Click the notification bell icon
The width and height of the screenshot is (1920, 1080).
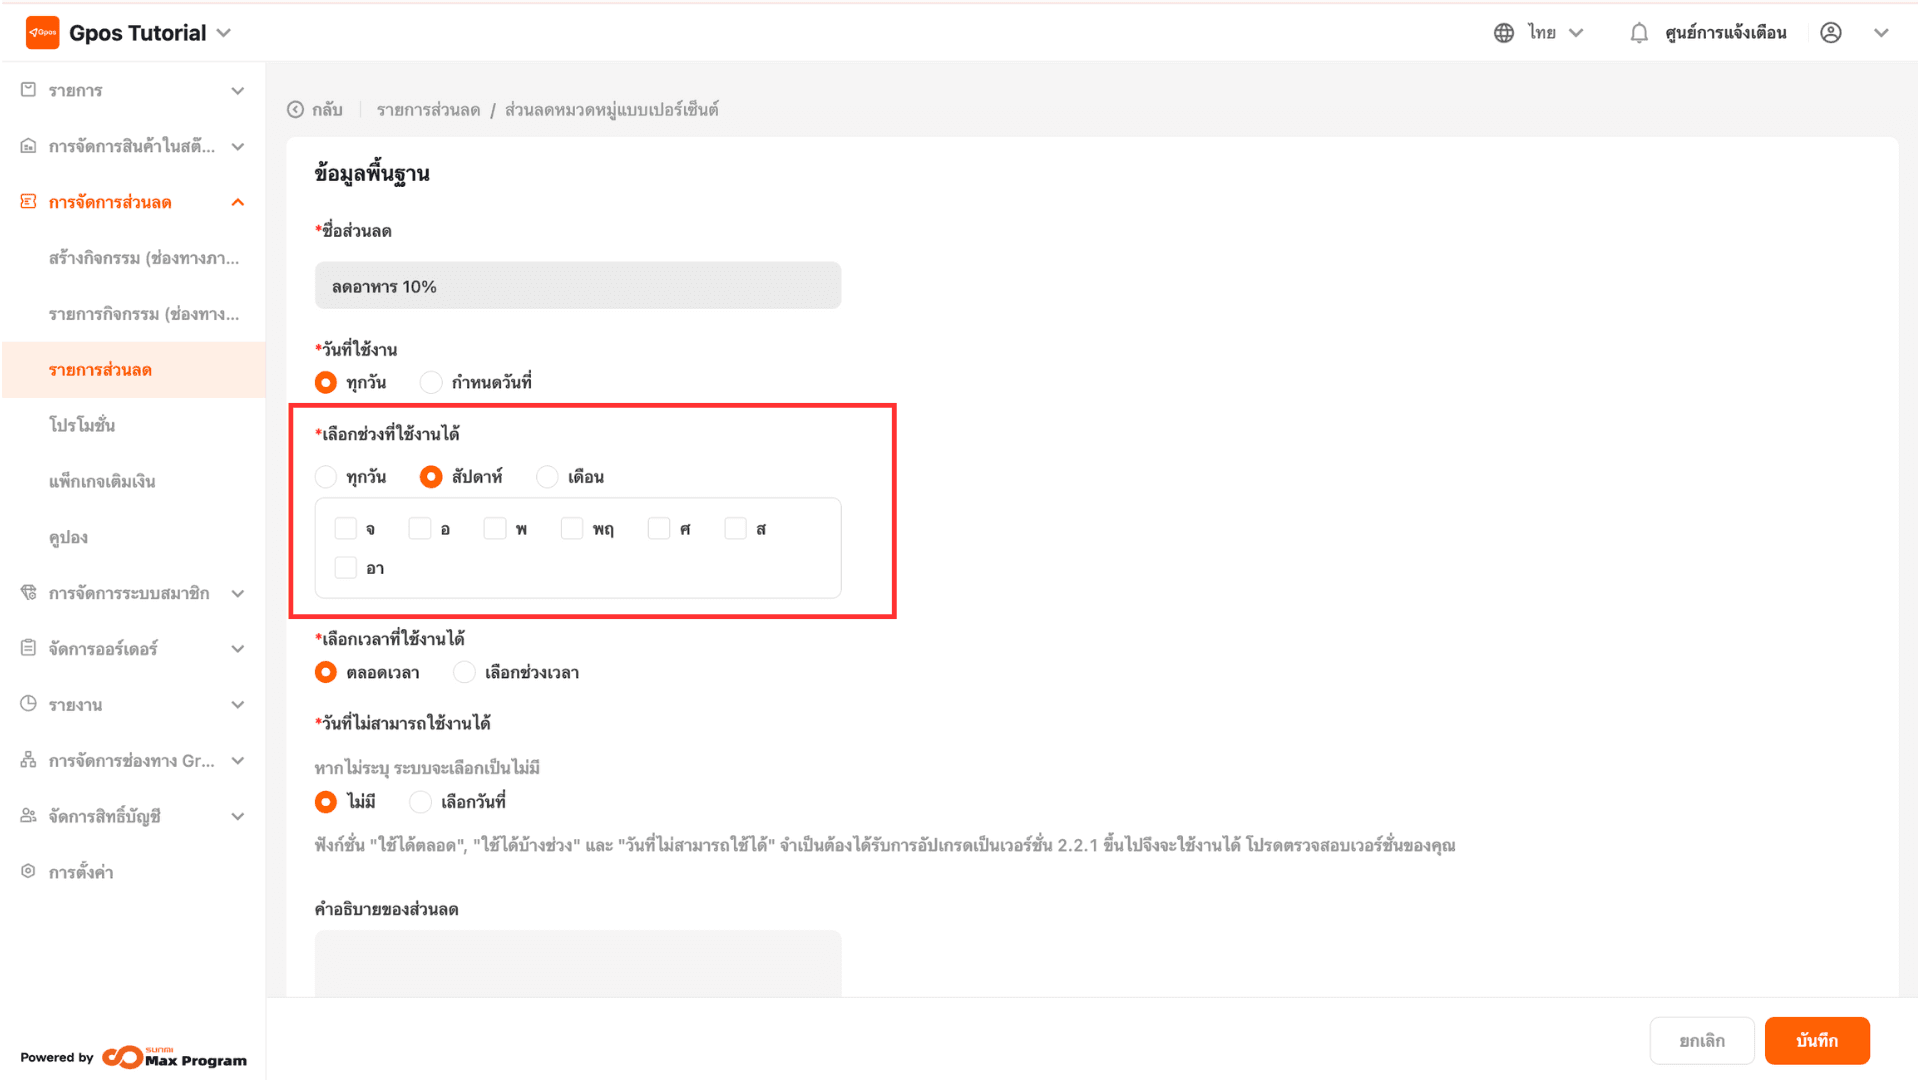tap(1638, 33)
